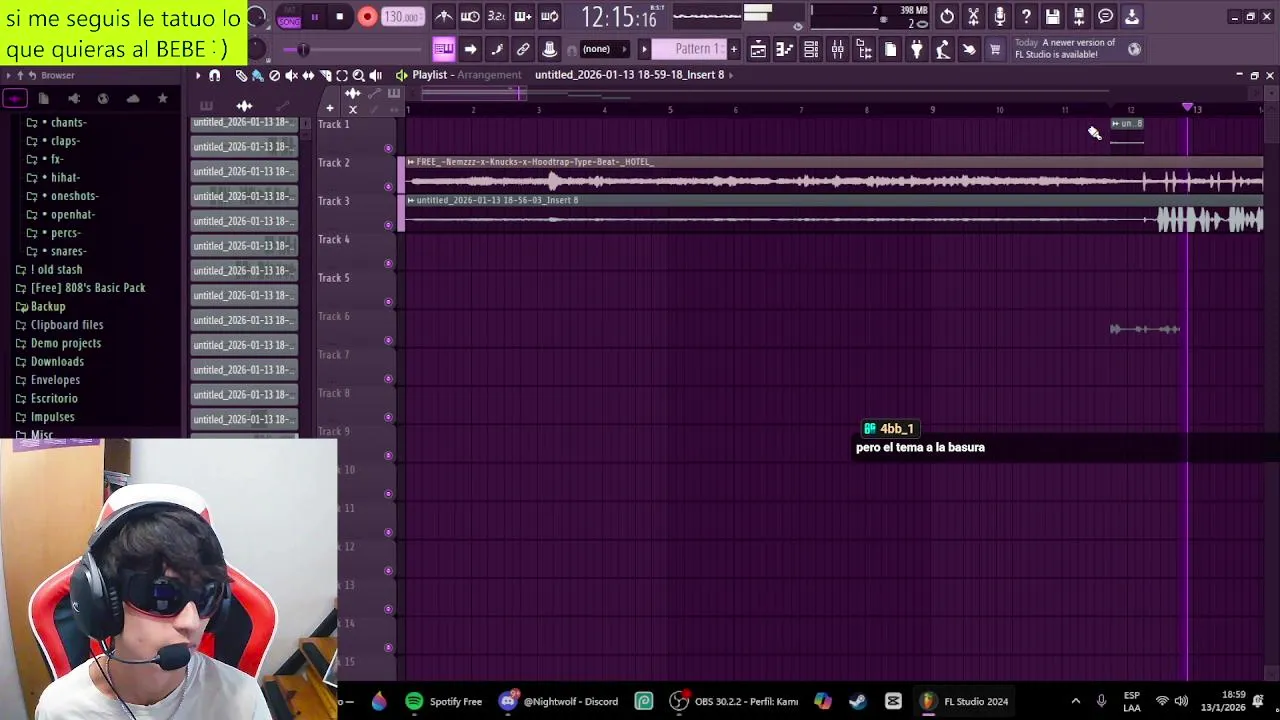
Task: Toggle loop recording icon
Action: (x=549, y=16)
